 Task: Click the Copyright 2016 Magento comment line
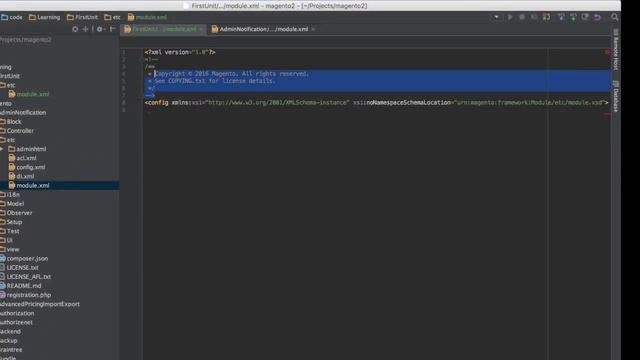click(x=231, y=74)
